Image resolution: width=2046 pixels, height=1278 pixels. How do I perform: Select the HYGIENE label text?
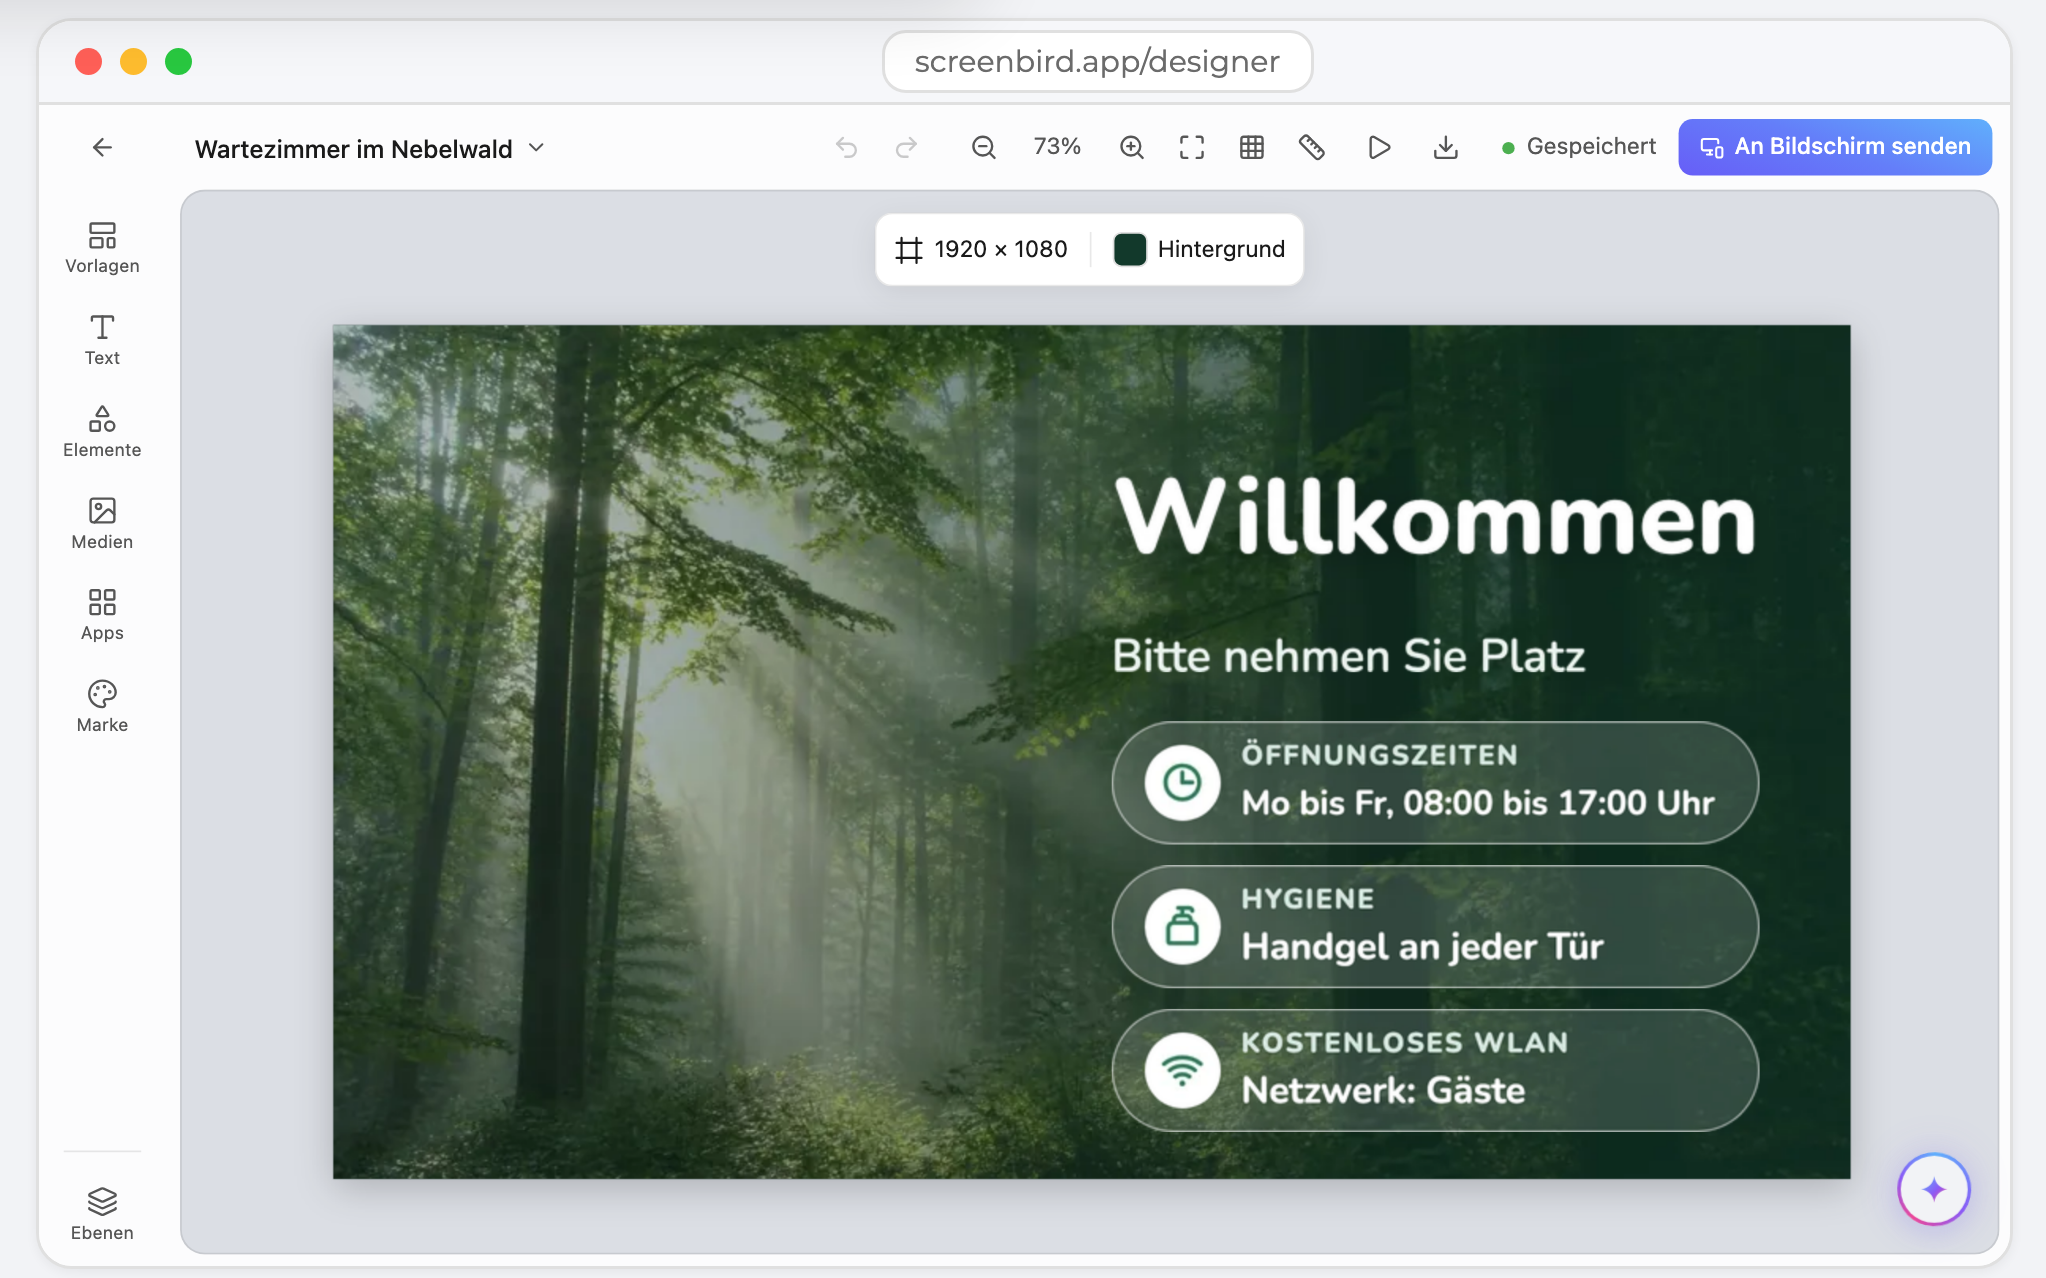[1308, 899]
